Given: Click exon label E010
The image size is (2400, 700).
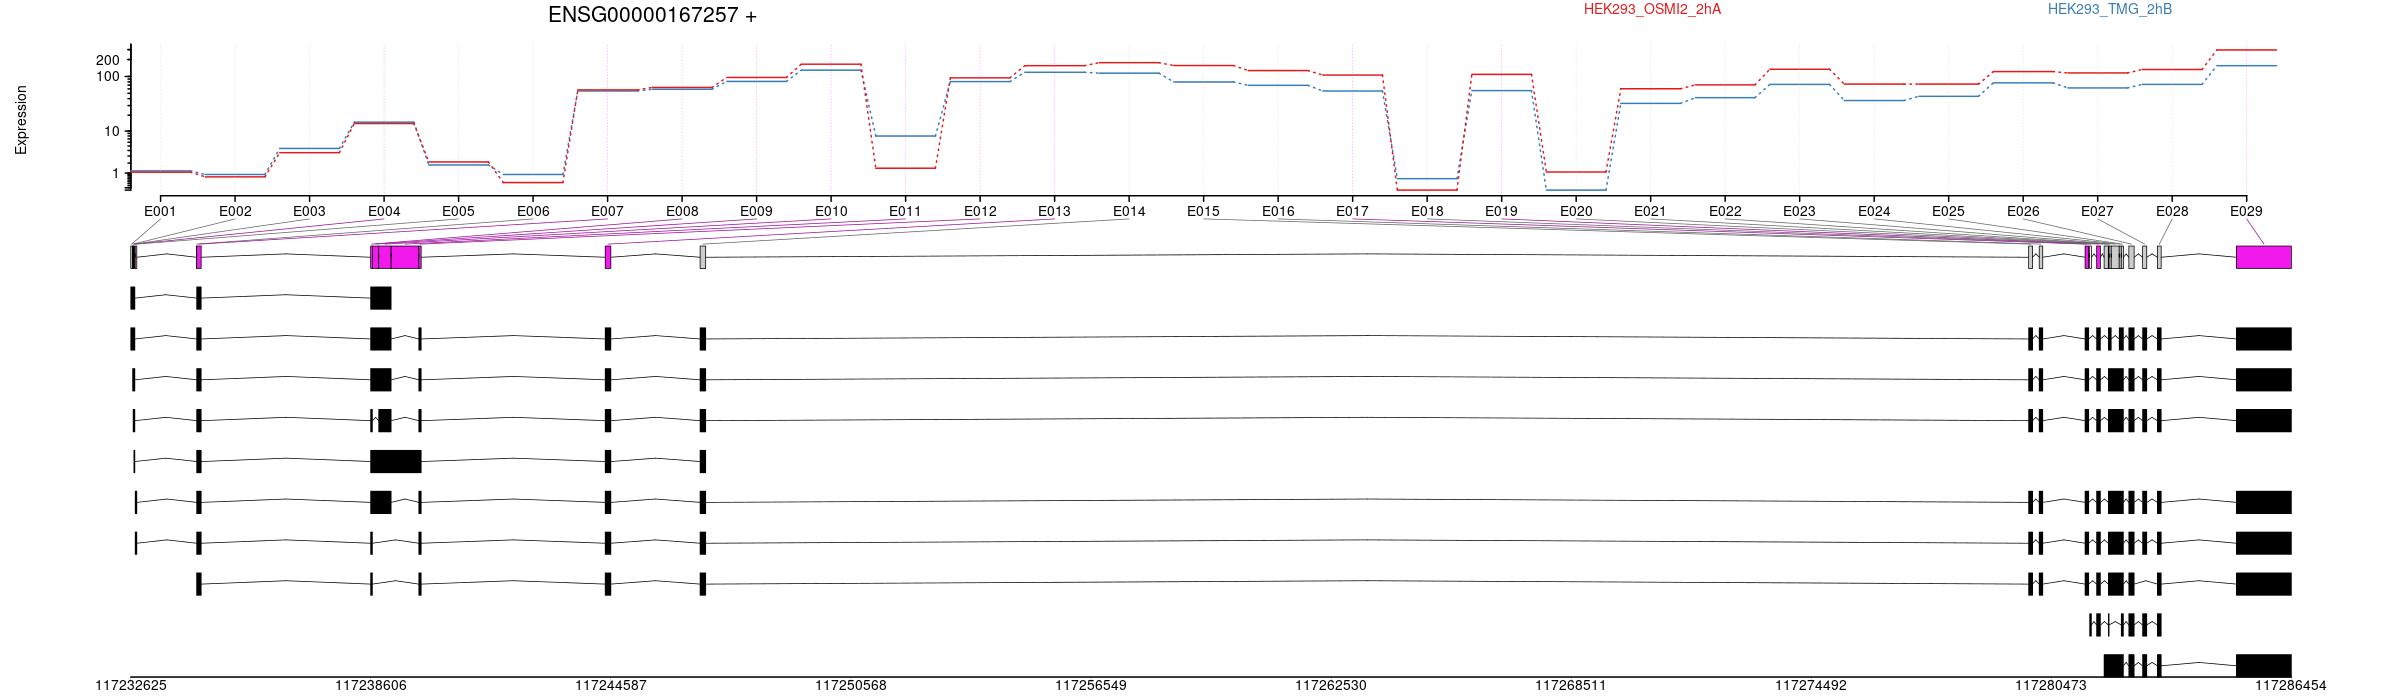Looking at the screenshot, I should tap(831, 211).
